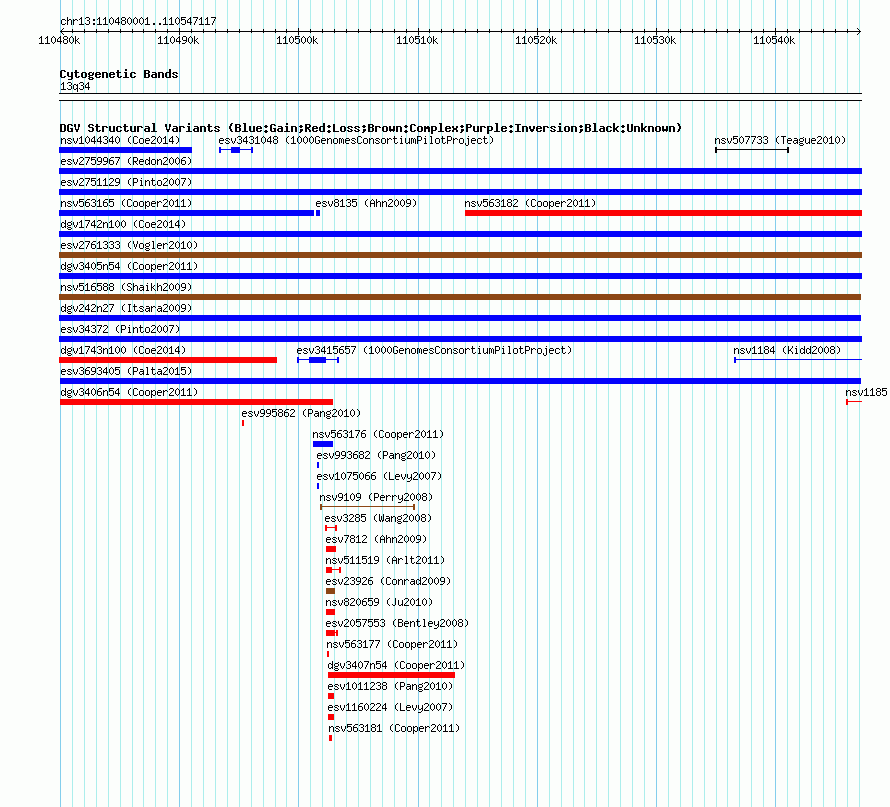Viewport: 890px width, 807px height.
Task: Open esv3431048 1000GenomesConsortiumPilotProject variant
Action: (356, 140)
